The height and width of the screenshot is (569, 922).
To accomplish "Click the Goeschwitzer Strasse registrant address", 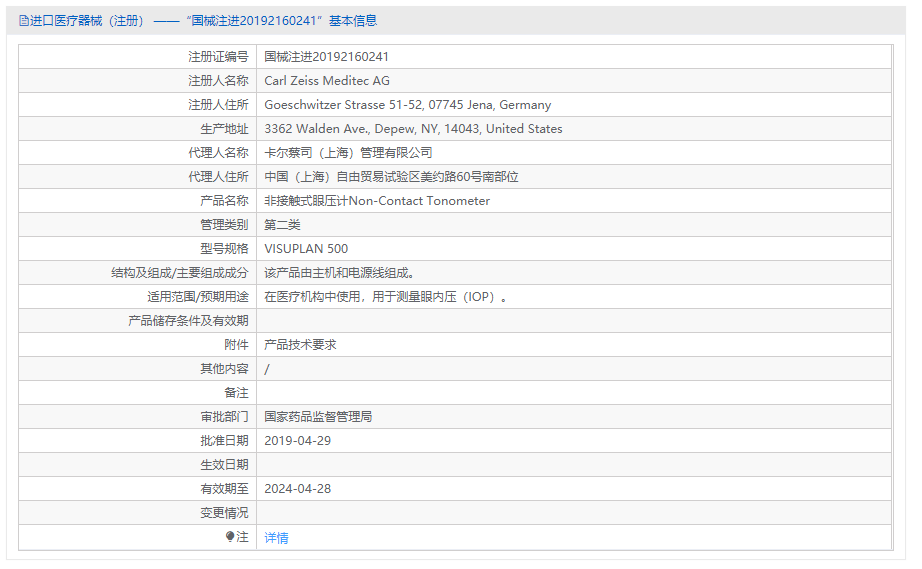I will tap(407, 105).
